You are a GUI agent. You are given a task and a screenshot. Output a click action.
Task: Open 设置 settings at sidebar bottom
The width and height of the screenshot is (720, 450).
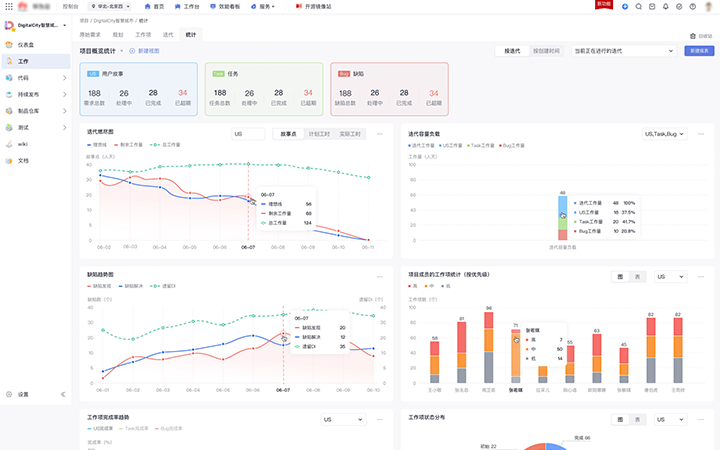pos(23,394)
